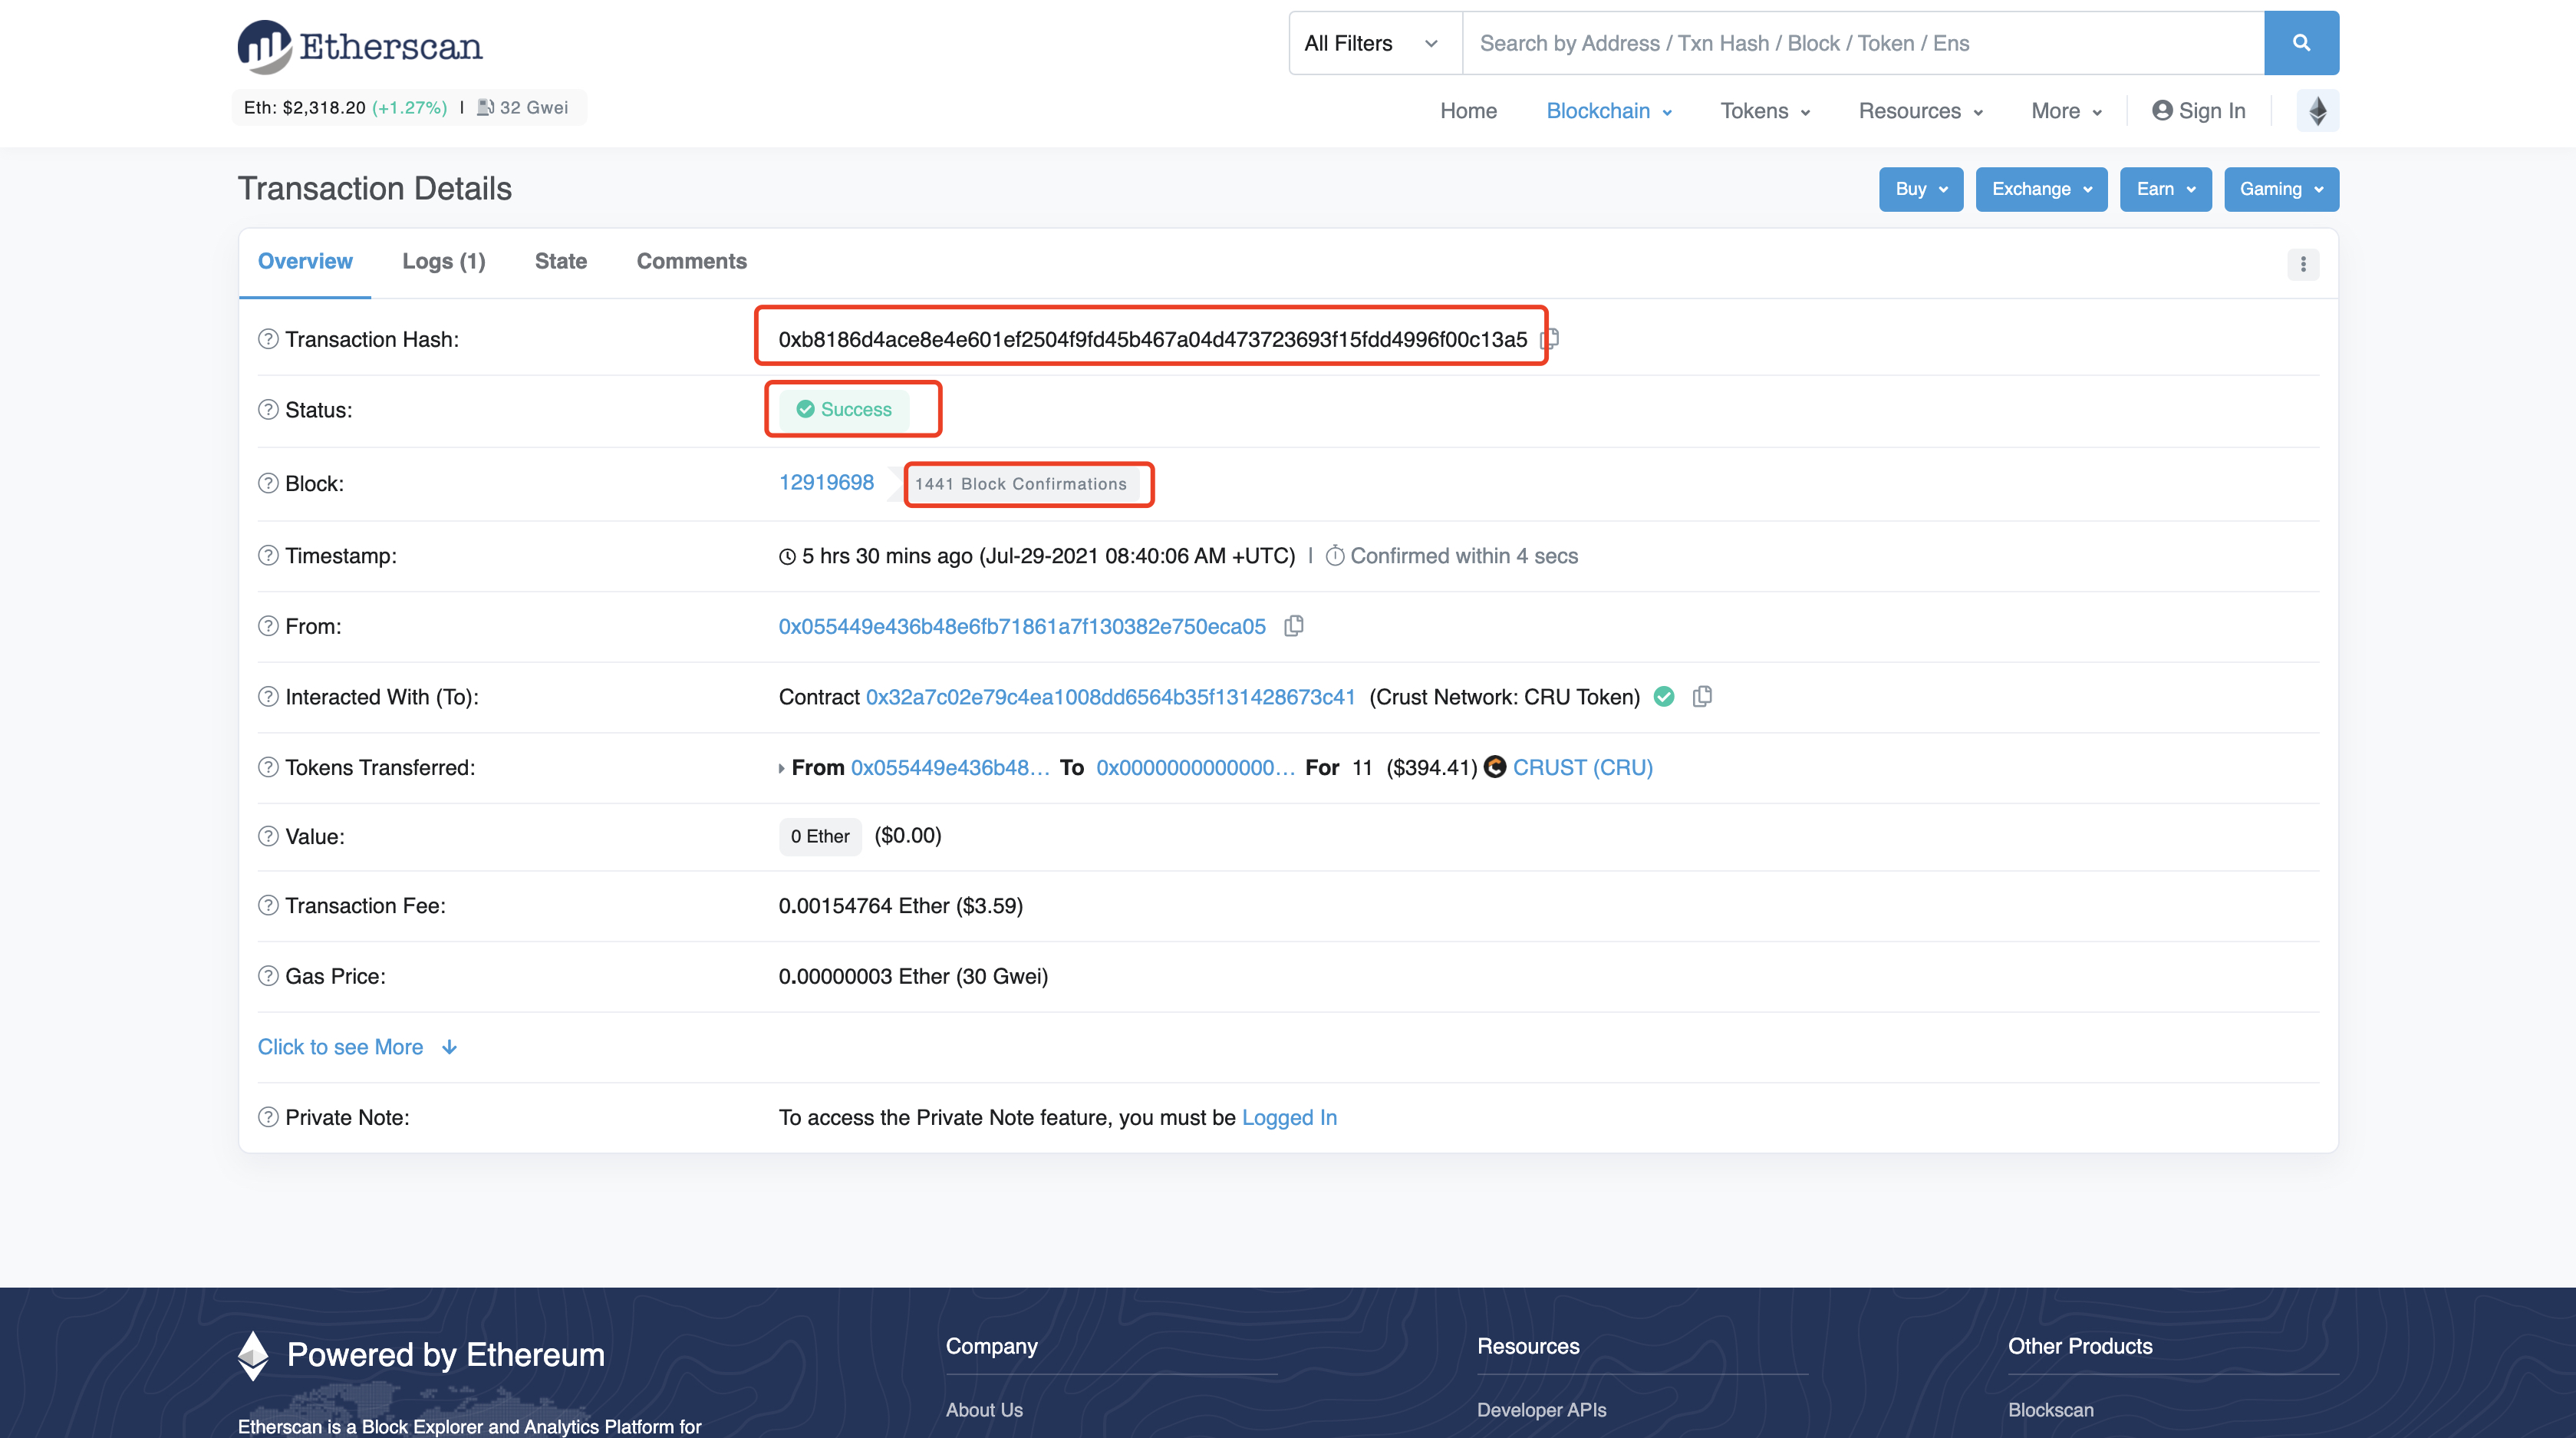The image size is (2576, 1438).
Task: Click the help icon beside Gas Price
Action: (x=268, y=976)
